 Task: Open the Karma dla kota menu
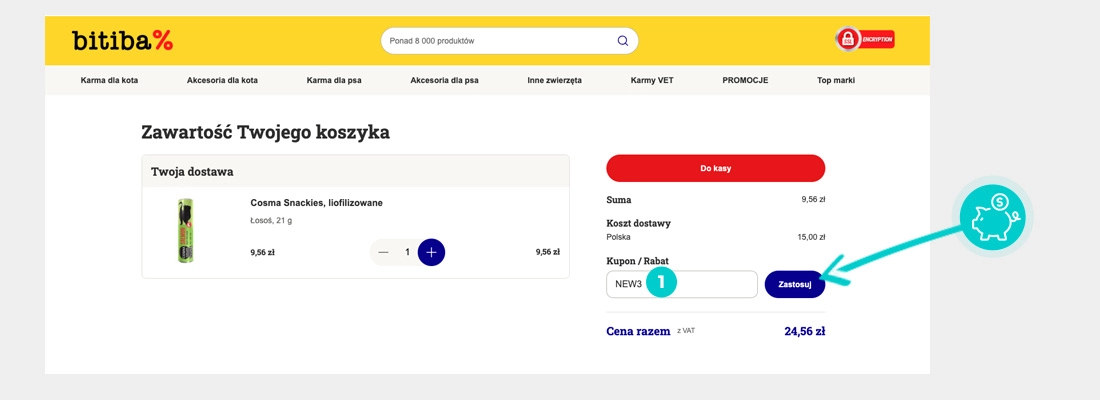(x=109, y=80)
